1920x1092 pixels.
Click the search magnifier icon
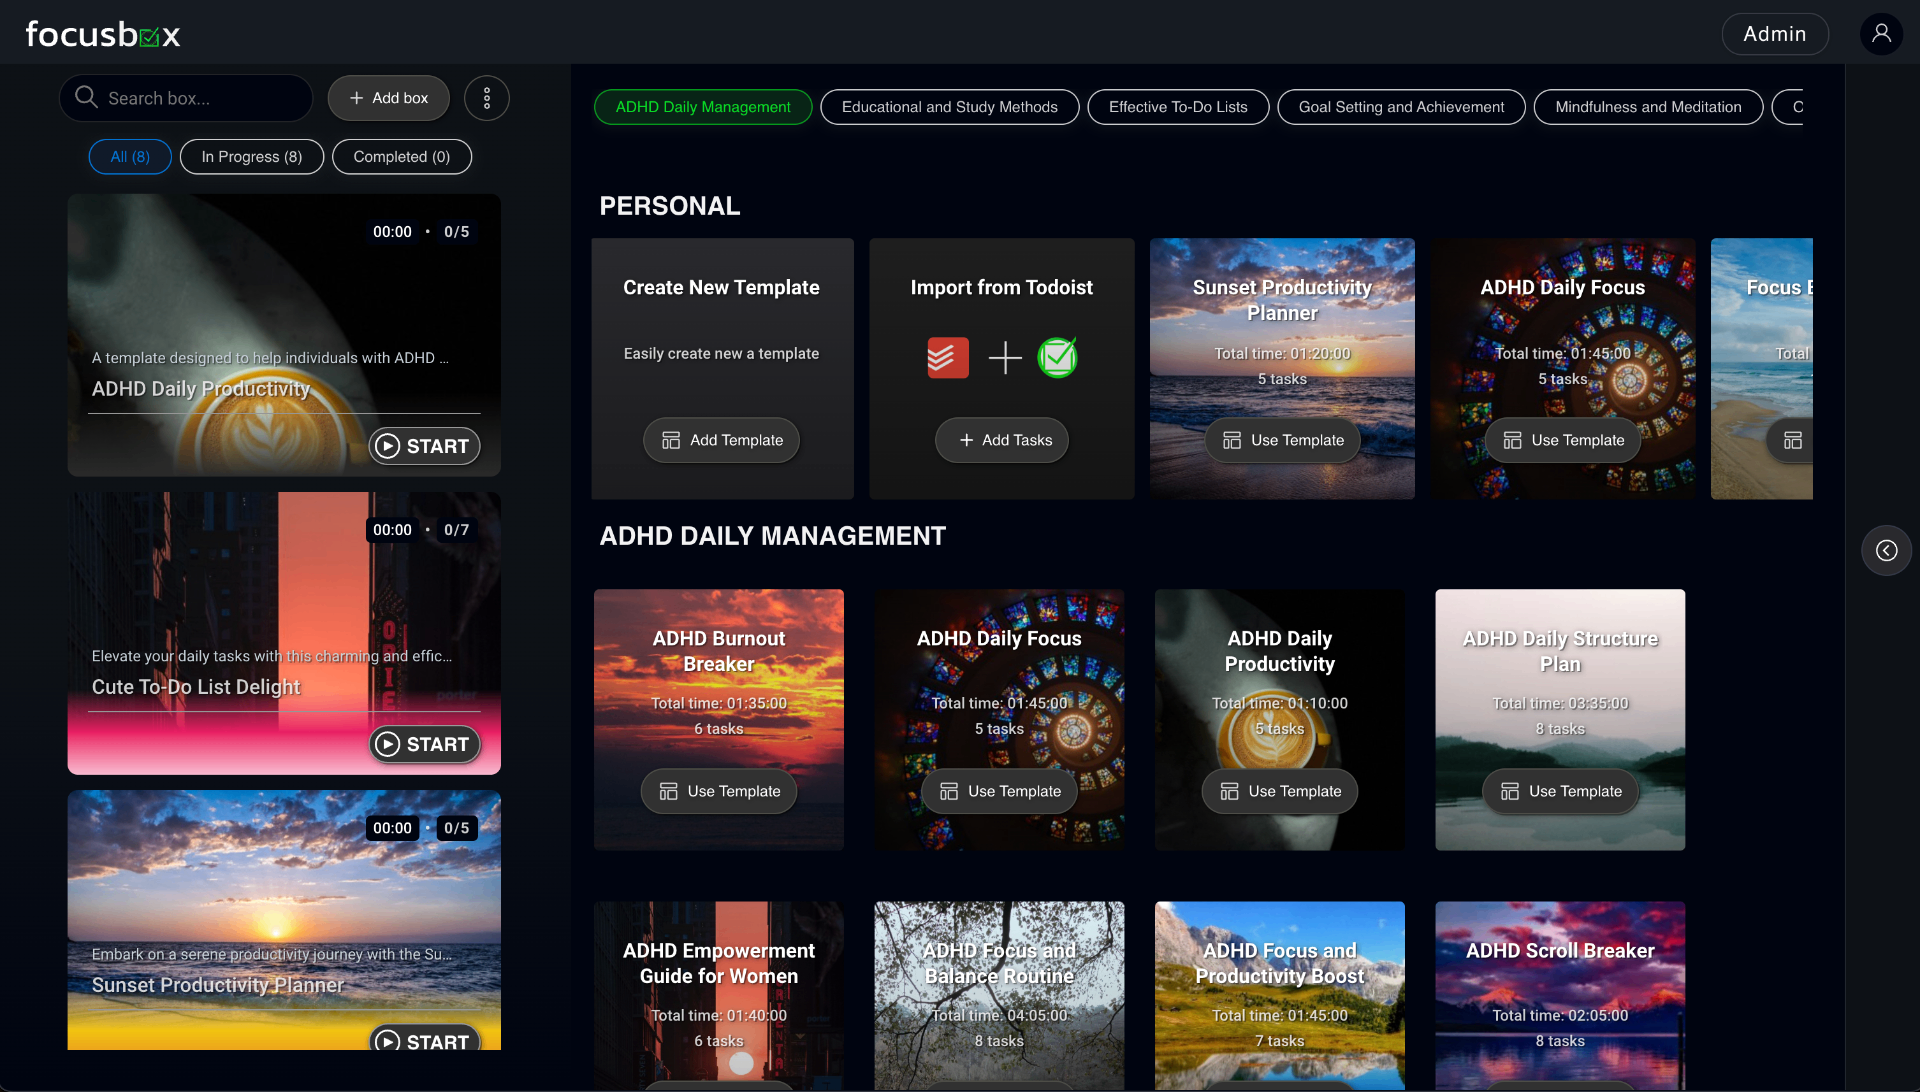click(87, 97)
